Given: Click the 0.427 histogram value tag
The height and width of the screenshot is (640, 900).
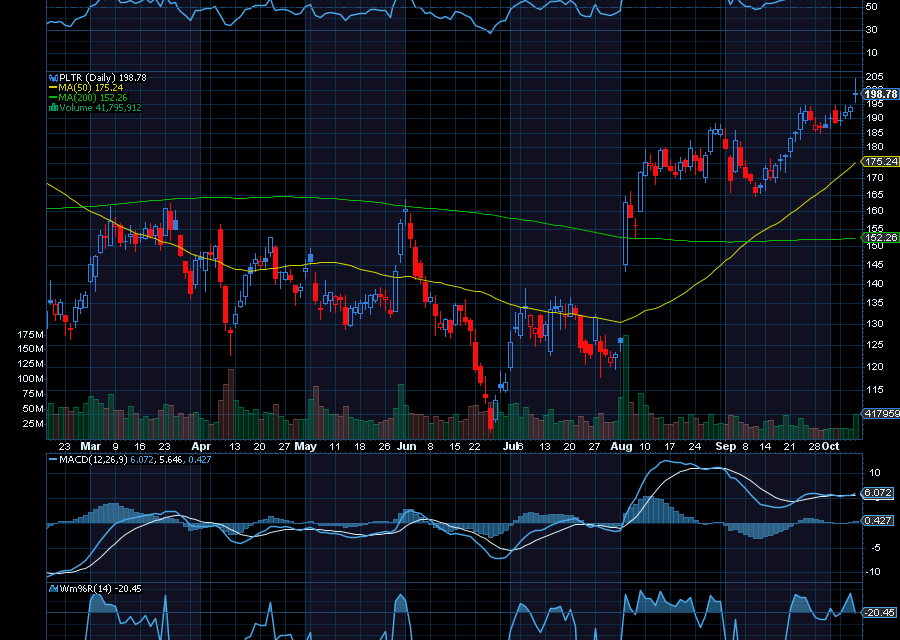Looking at the screenshot, I should click(x=878, y=521).
